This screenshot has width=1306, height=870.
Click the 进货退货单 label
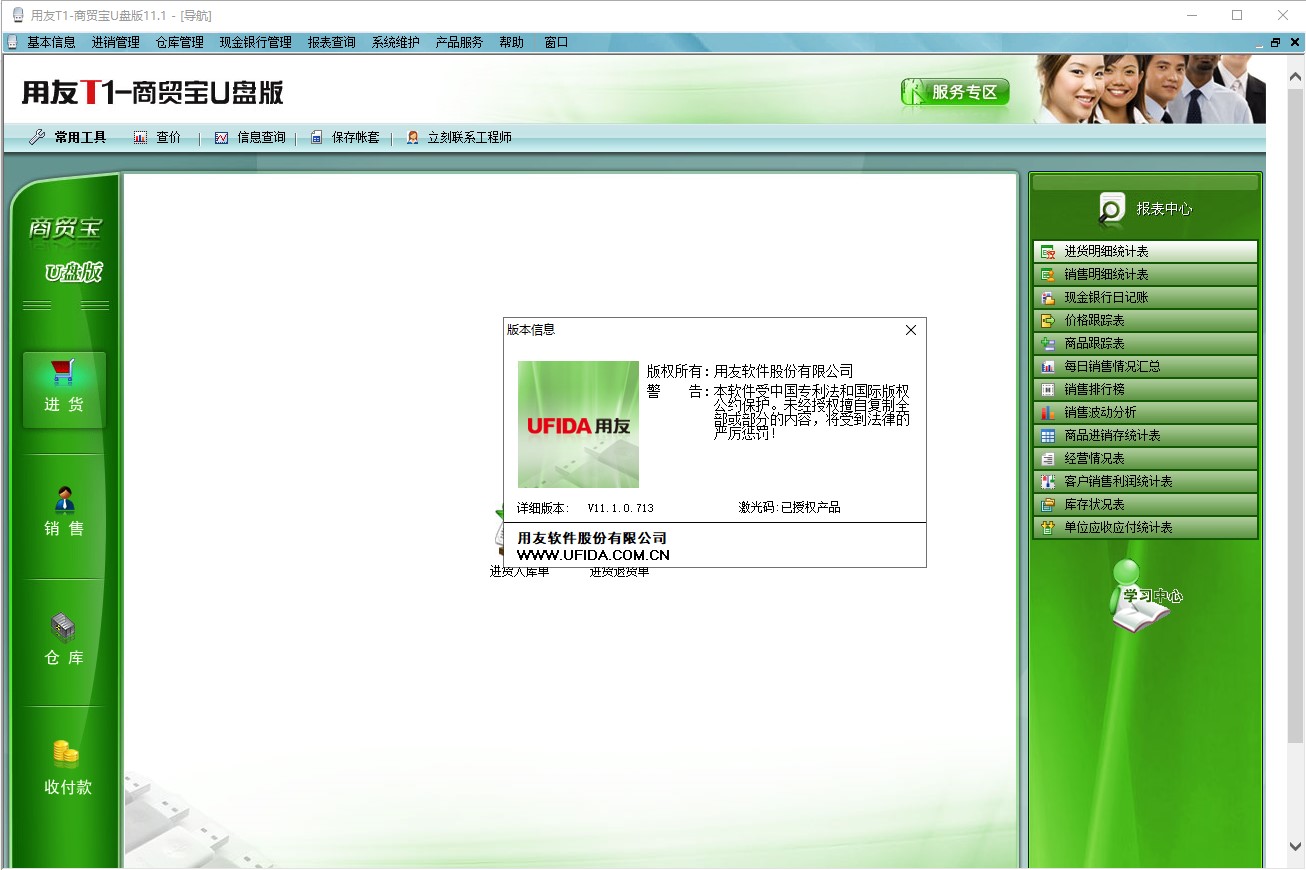tap(619, 572)
